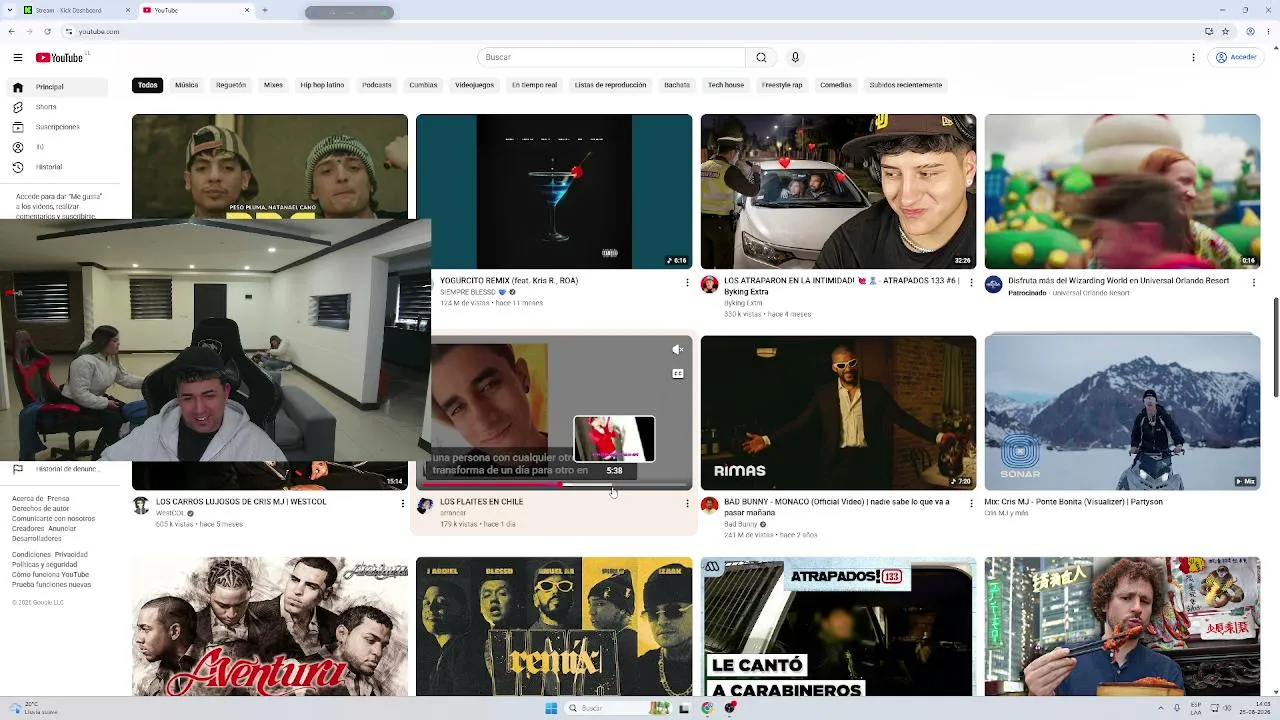
Task: Select the Bachata filter chip
Action: pos(677,85)
